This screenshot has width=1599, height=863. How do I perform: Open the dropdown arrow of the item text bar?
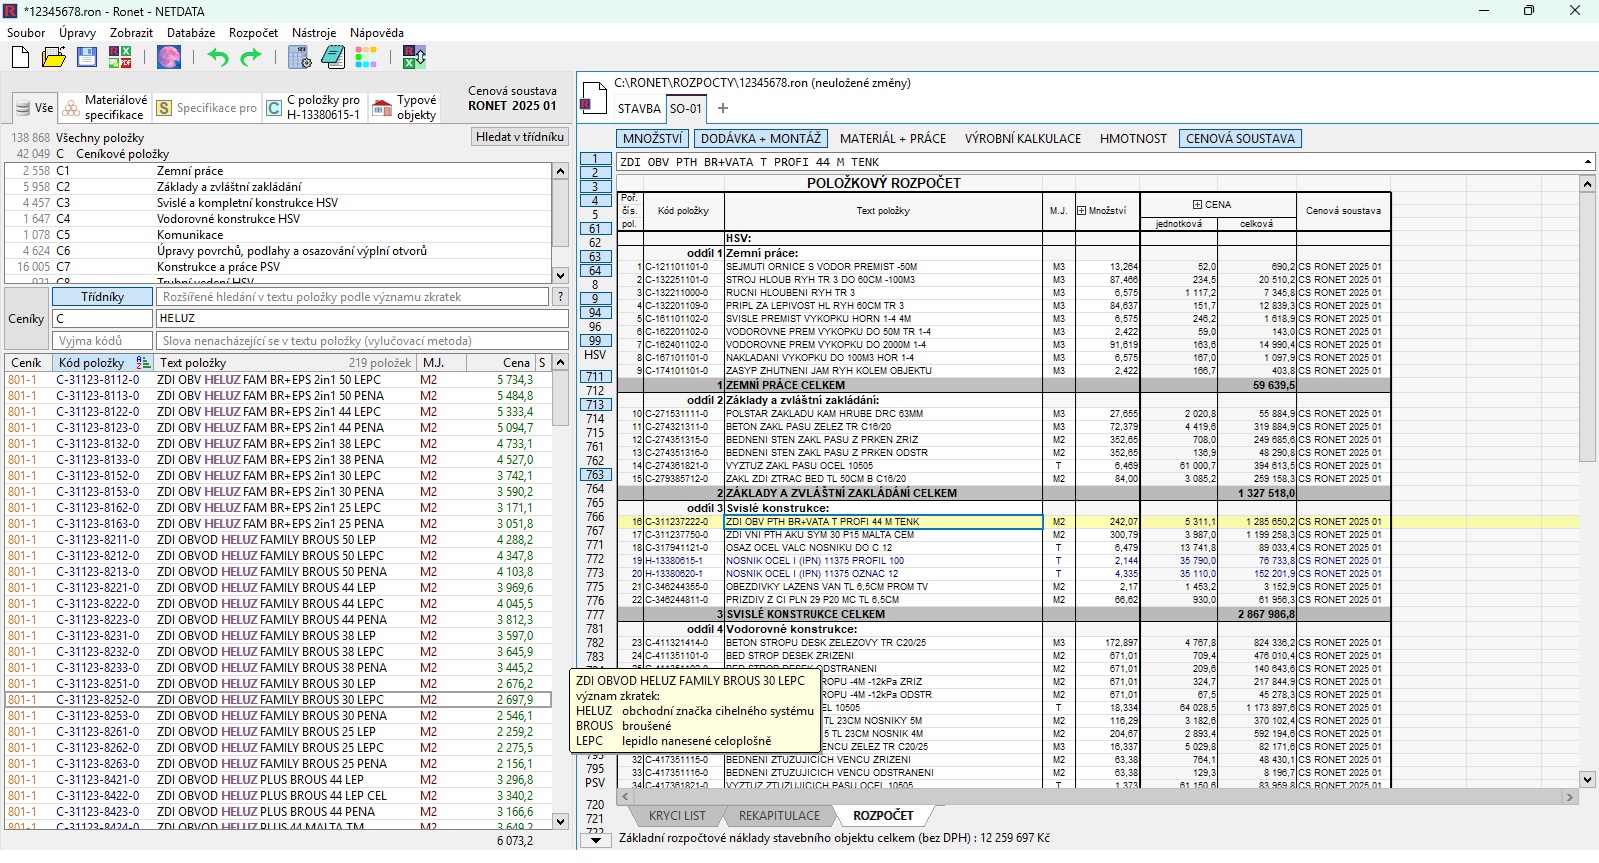[1588, 162]
